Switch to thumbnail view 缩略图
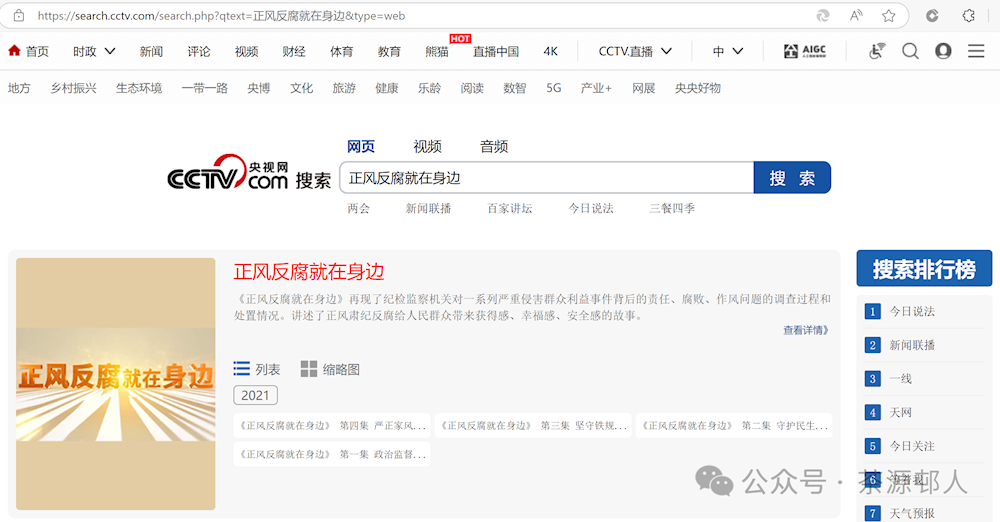 pos(330,369)
